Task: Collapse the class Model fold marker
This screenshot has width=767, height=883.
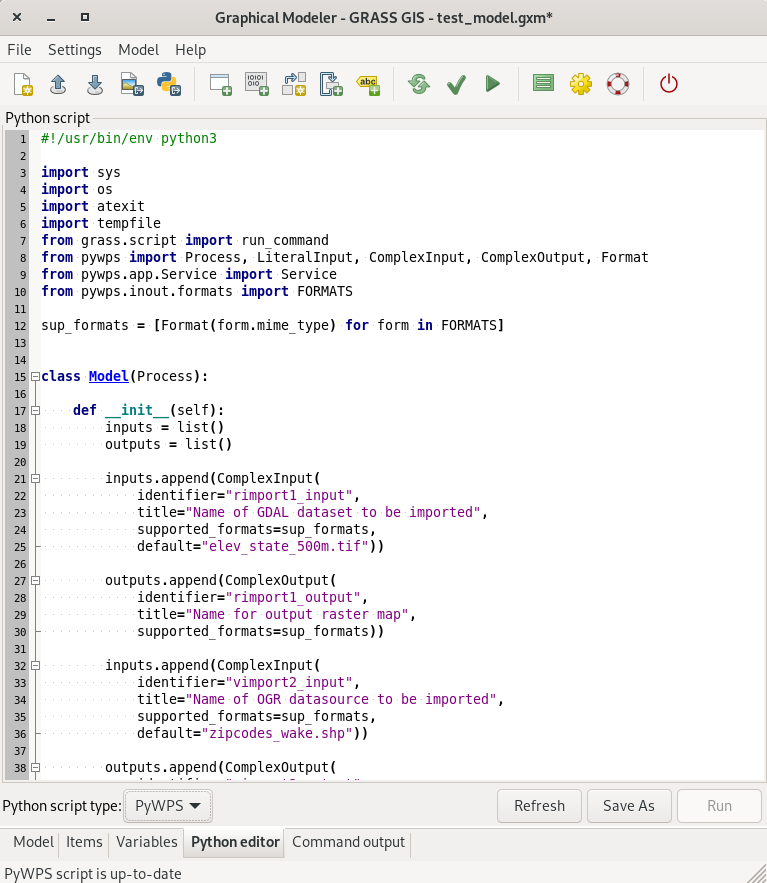Action: (x=35, y=377)
